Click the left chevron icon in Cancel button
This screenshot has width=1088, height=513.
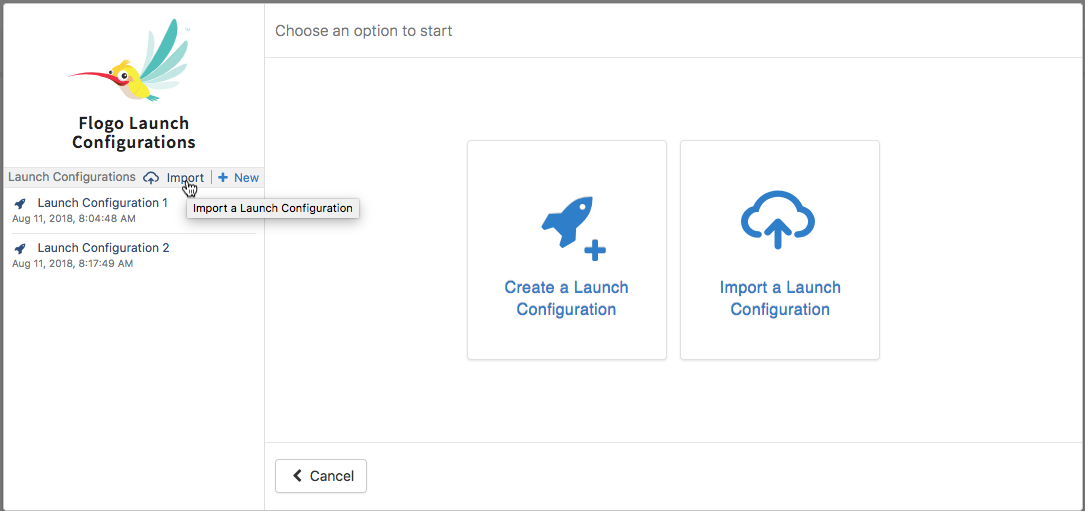(x=297, y=476)
